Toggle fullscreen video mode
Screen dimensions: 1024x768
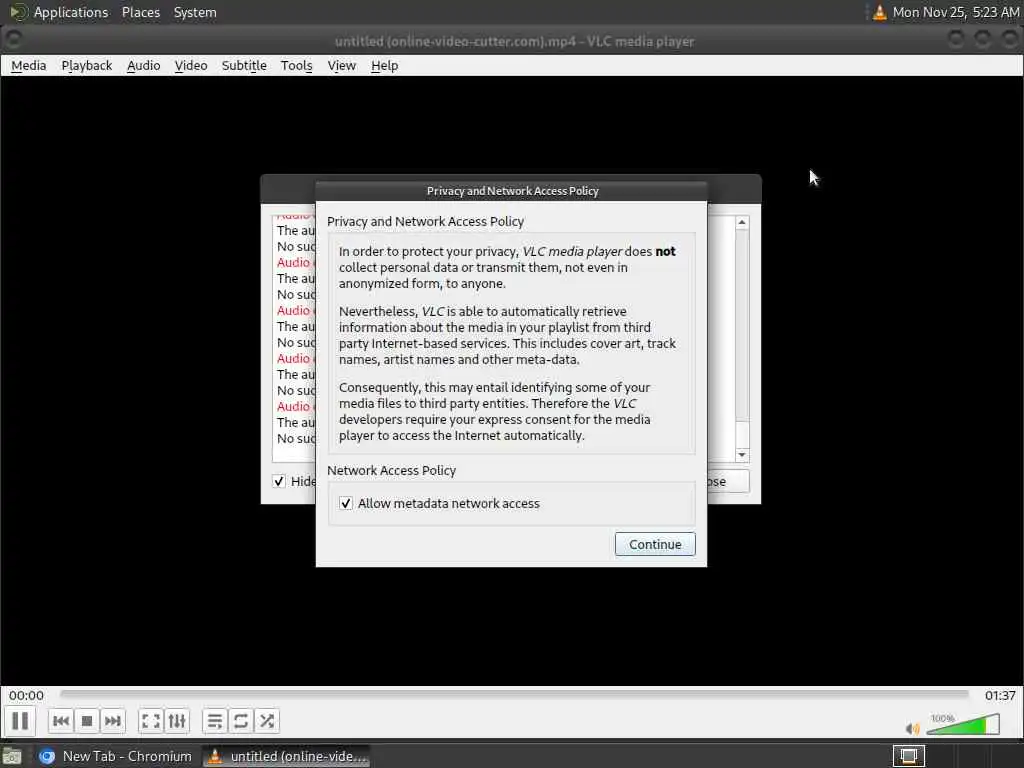tap(151, 721)
